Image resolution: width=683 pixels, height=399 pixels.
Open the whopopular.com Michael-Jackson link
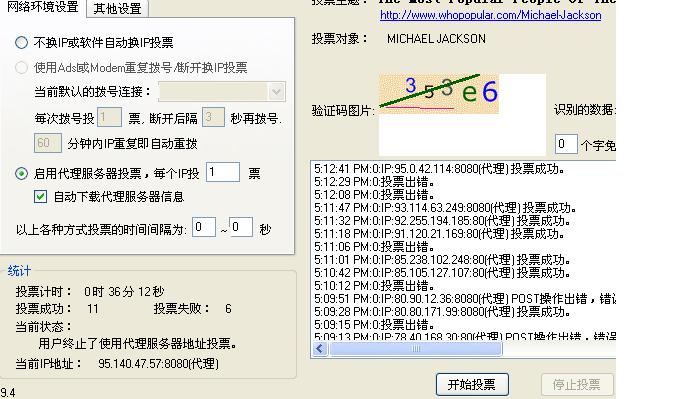(490, 15)
